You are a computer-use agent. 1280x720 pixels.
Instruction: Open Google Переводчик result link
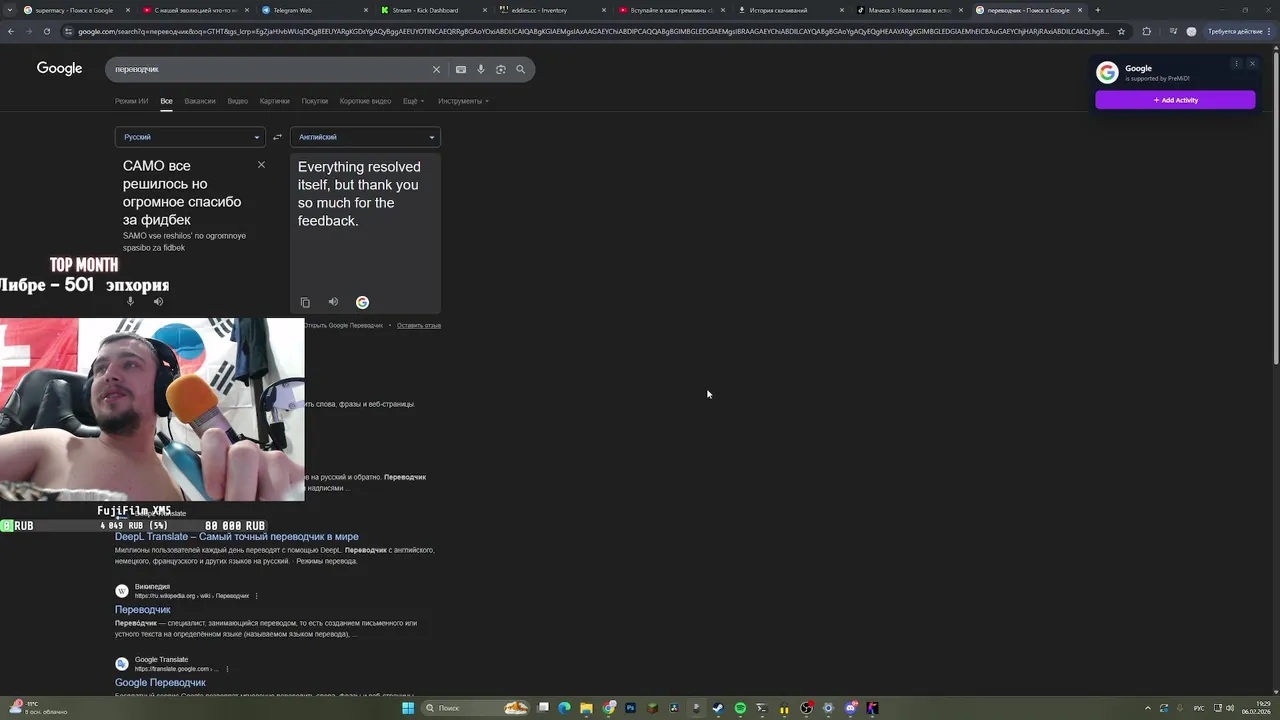pos(160,683)
